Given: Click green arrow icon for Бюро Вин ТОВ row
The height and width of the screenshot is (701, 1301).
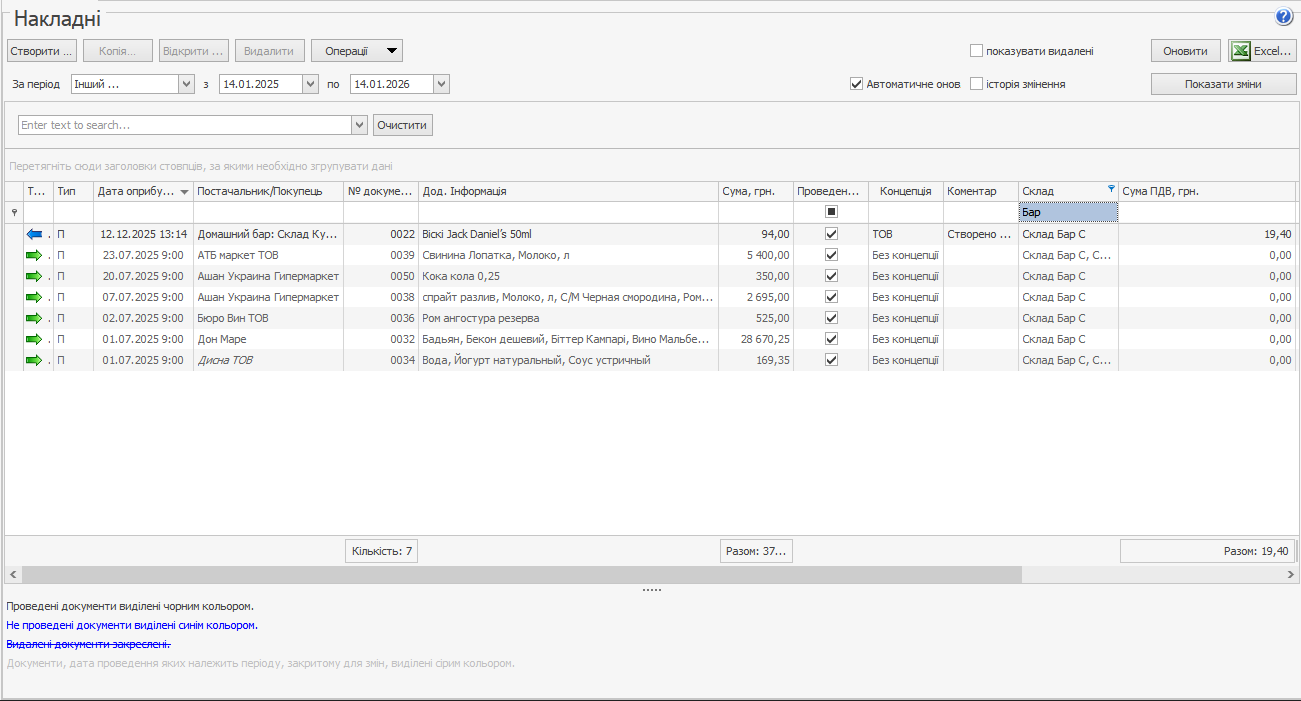Looking at the screenshot, I should click(x=35, y=318).
